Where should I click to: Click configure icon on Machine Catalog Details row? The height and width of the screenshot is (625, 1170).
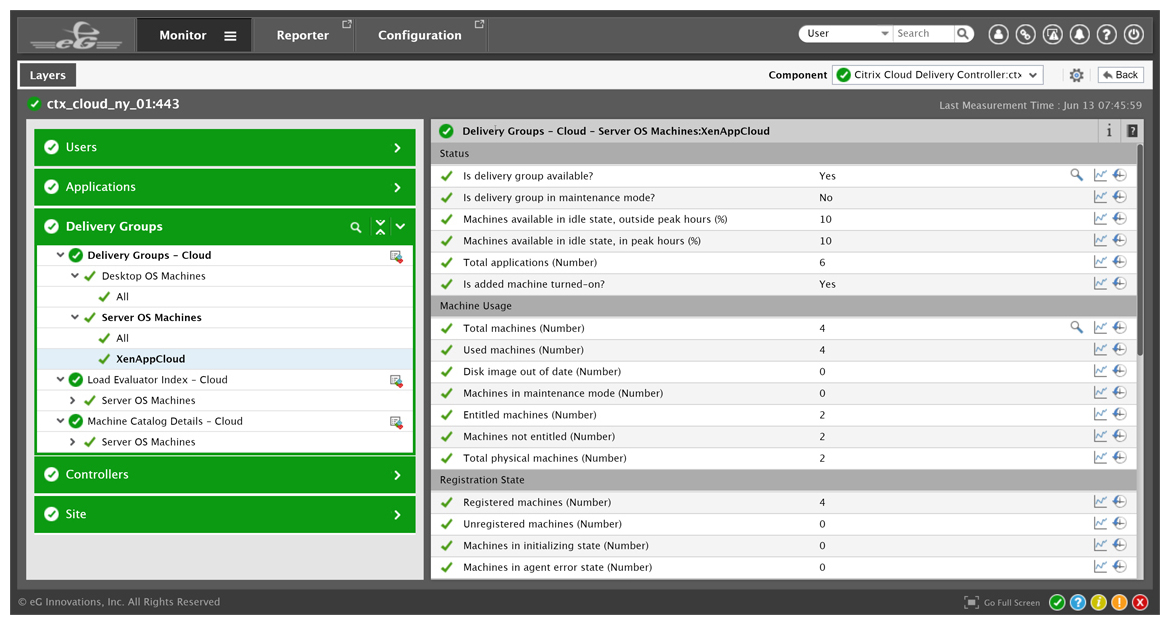coord(396,422)
